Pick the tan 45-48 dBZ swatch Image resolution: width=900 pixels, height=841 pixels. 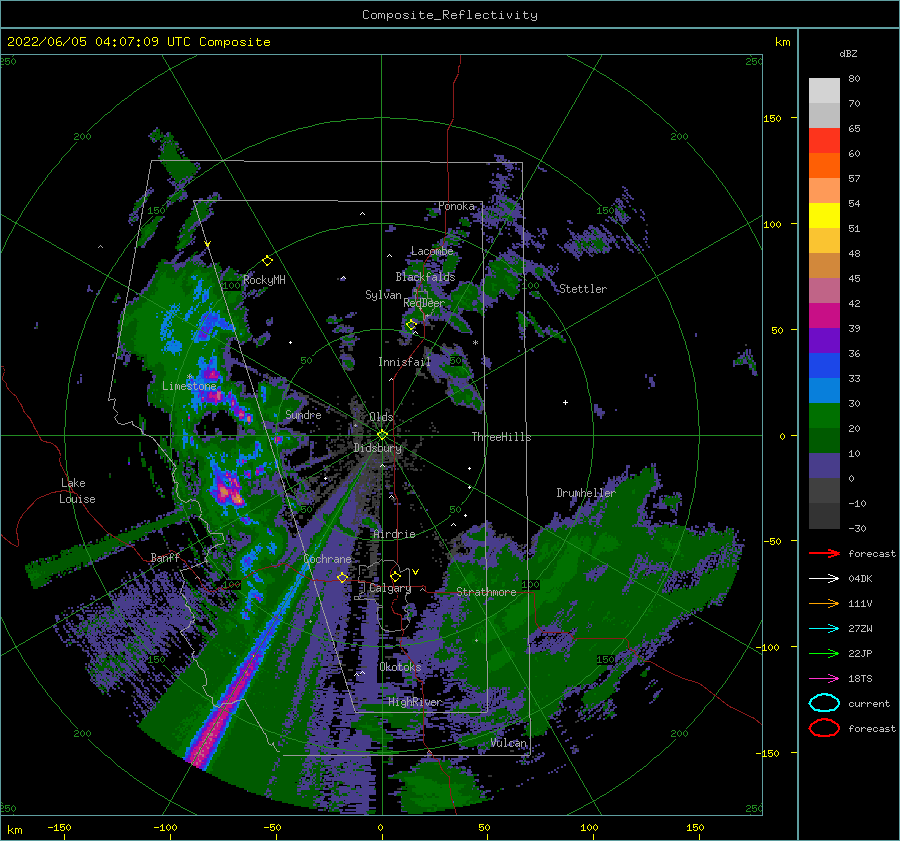click(824, 265)
